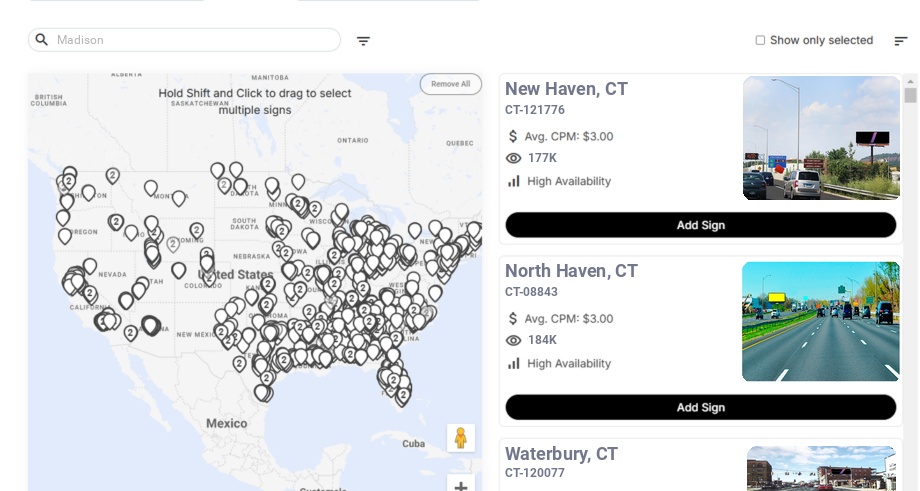This screenshot has width=920, height=491.
Task: Click North Haven's availability bars icon
Action: tap(514, 363)
